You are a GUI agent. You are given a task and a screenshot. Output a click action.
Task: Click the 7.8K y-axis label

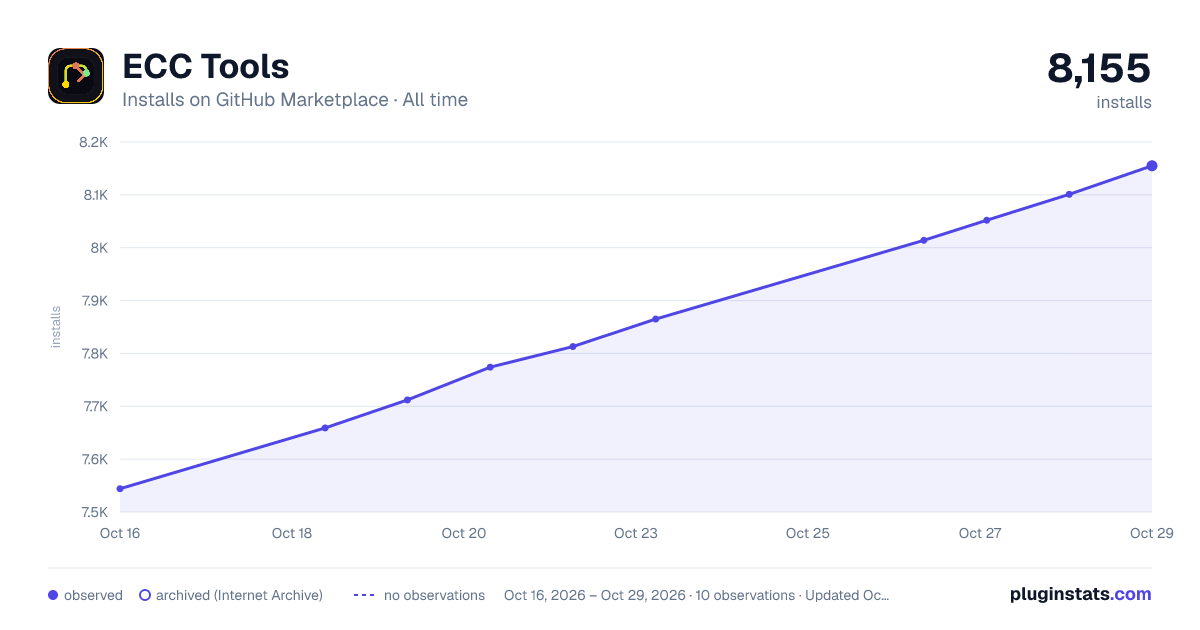93,354
